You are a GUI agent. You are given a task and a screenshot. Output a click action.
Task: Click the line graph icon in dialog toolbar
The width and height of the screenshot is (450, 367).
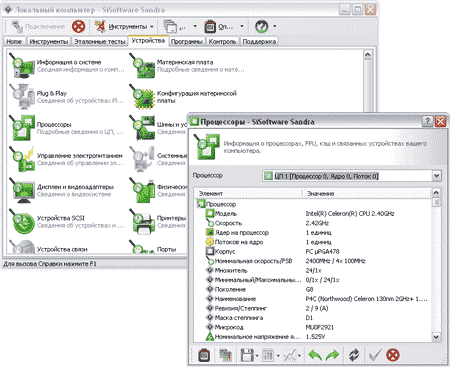289,355
